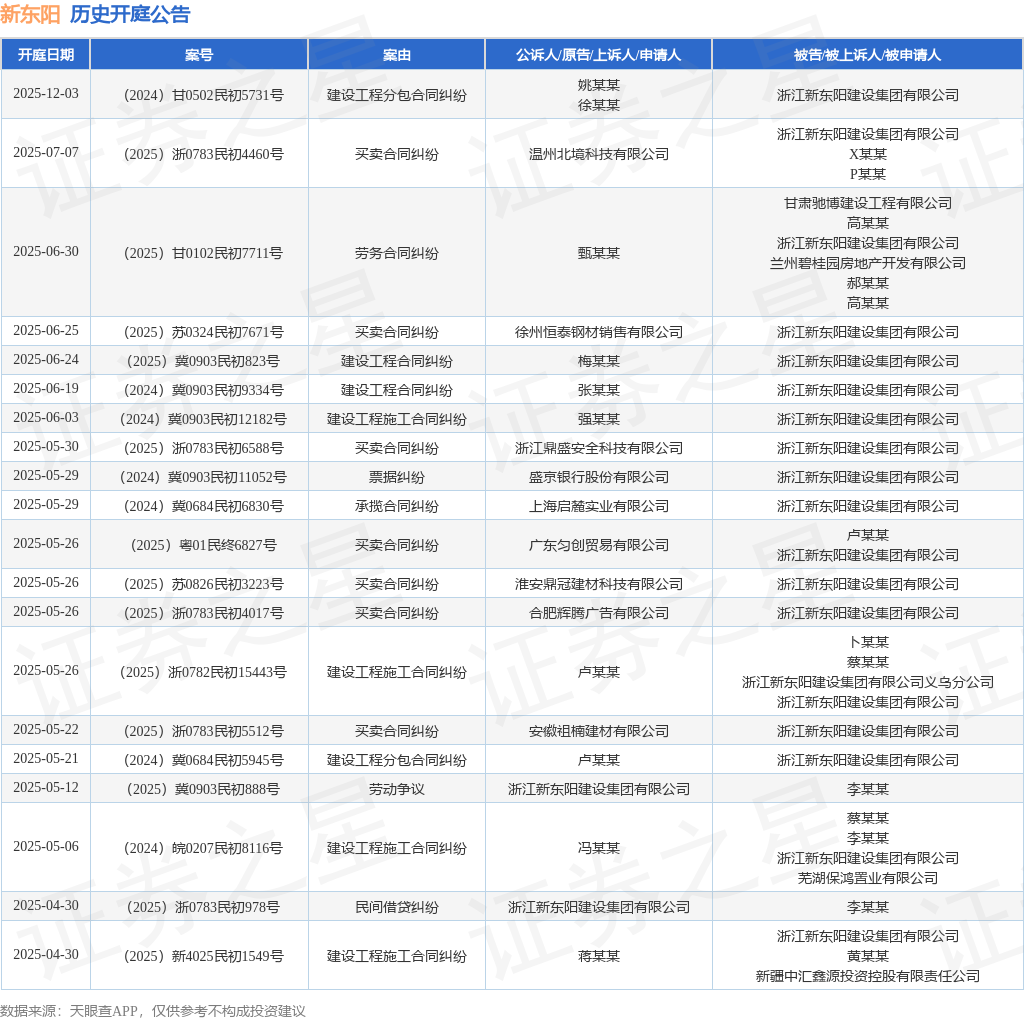Image resolution: width=1024 pixels, height=1020 pixels.
Task: Click plaintiff 上海启麓实业有限公司
Action: tap(598, 506)
